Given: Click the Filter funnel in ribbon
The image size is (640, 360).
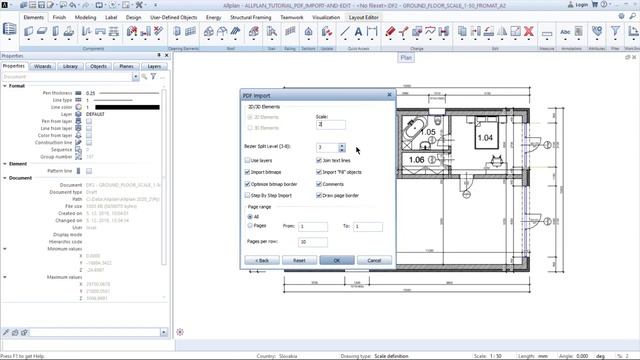Looking at the screenshot, I should (615, 31).
